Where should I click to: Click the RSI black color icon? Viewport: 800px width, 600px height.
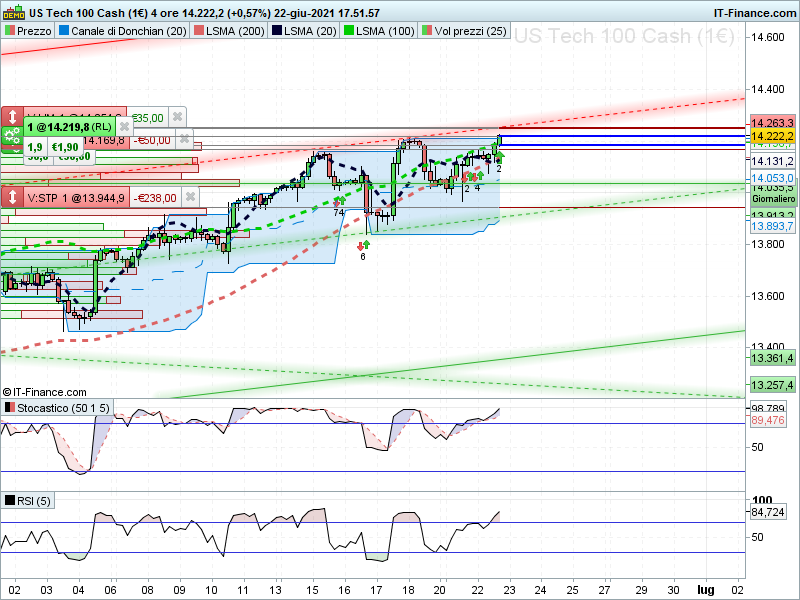coord(10,501)
